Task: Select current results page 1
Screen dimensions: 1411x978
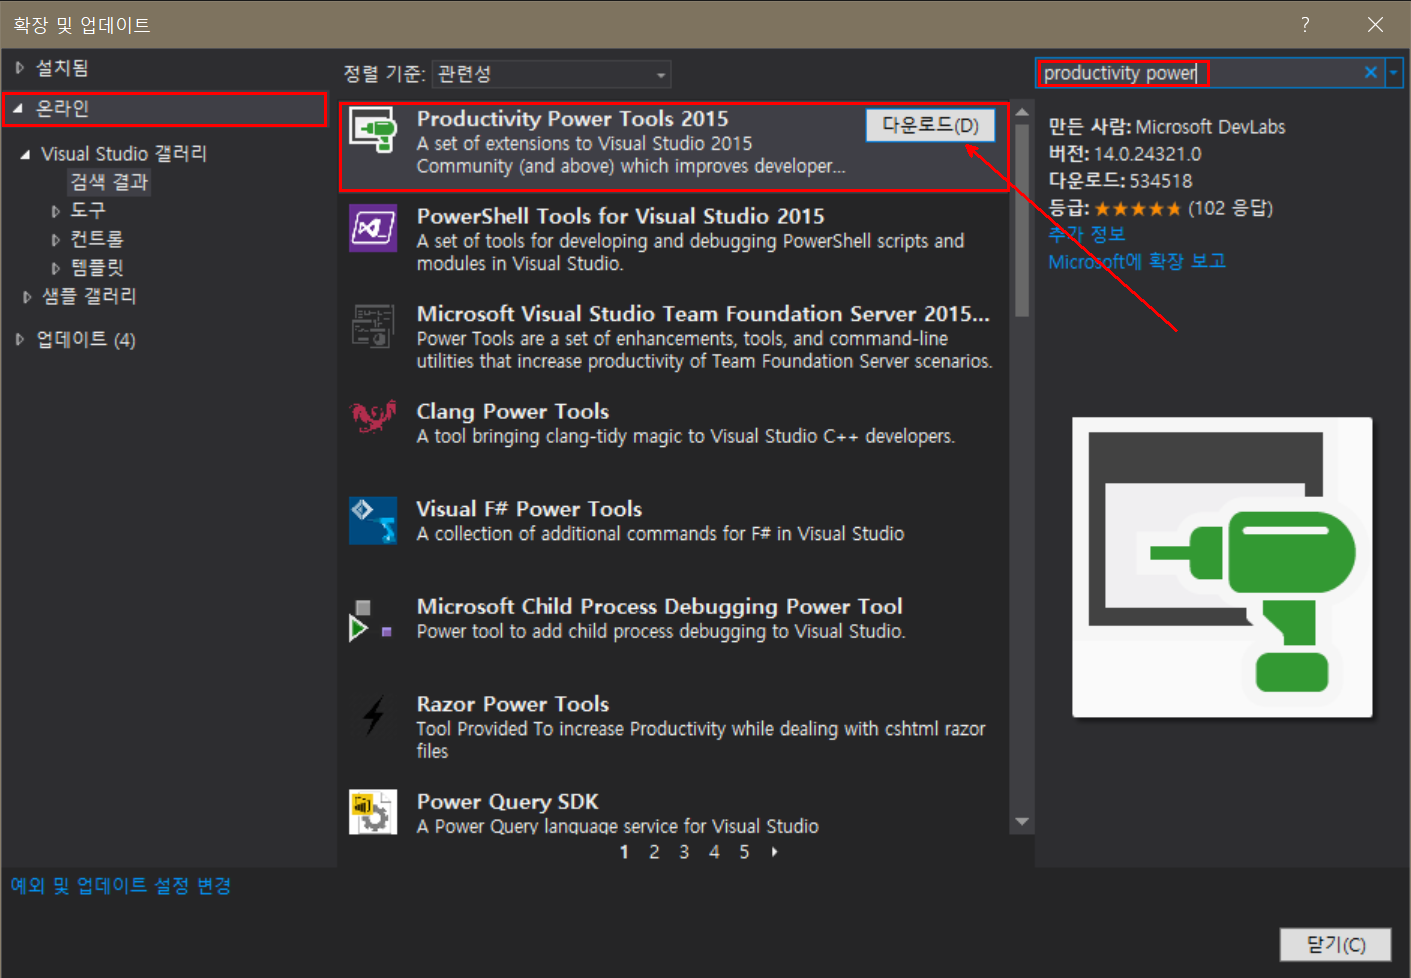Action: point(624,852)
